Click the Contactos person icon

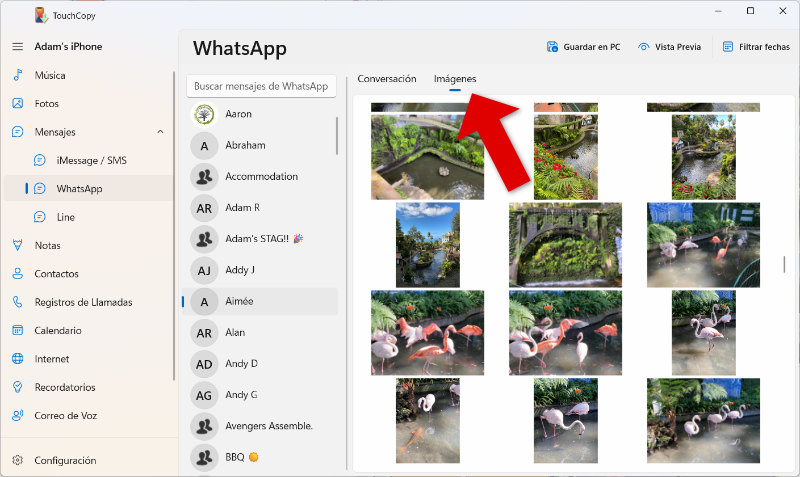pos(17,274)
